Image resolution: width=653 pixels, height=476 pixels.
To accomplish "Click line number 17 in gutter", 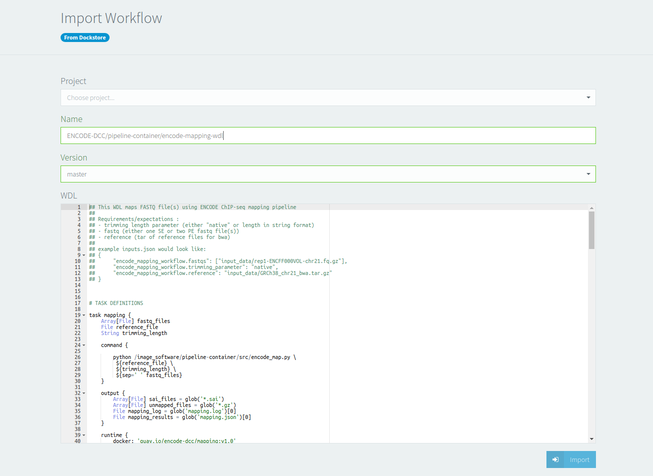I will 77,303.
